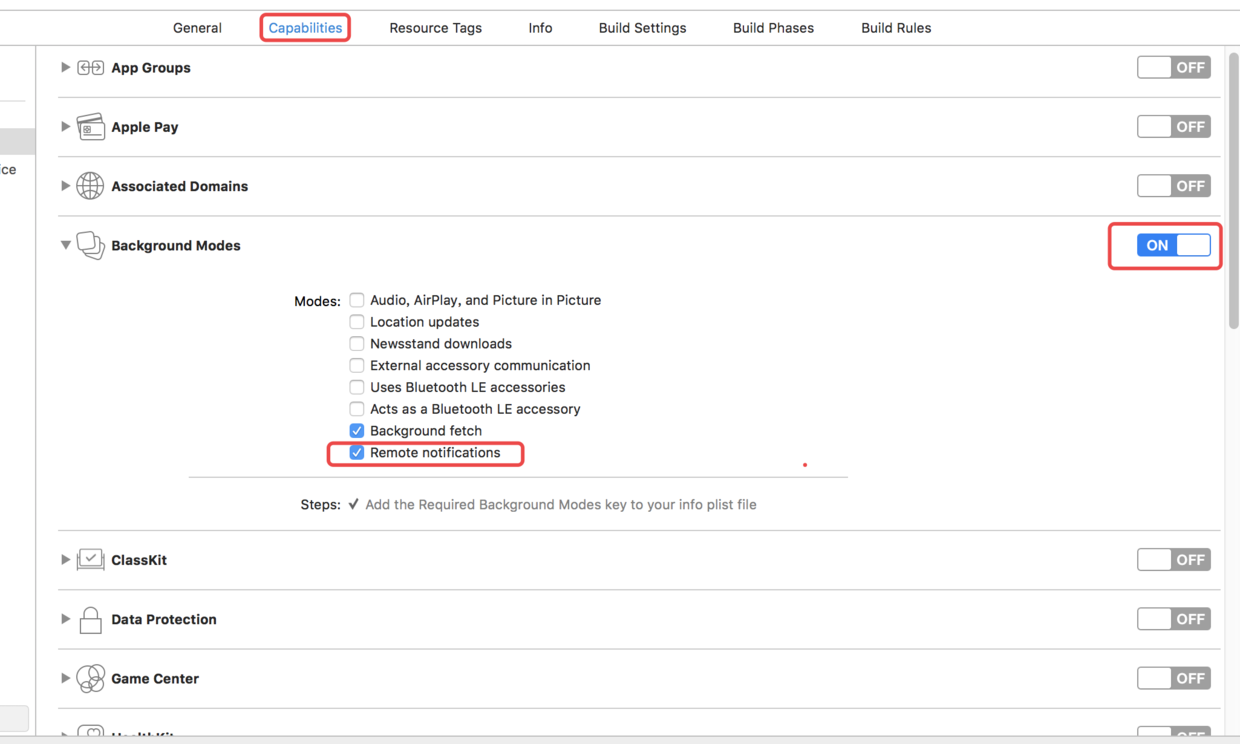Turn off the Background Modes switch
The width and height of the screenshot is (1240, 744).
(1174, 245)
